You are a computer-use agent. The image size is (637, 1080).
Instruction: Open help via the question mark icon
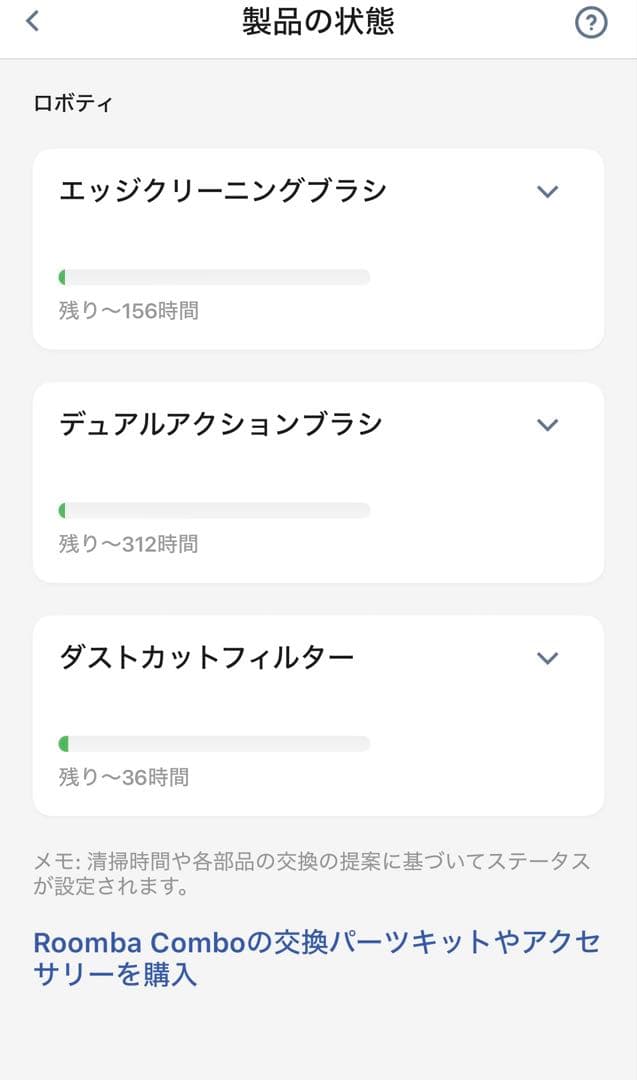pos(591,22)
